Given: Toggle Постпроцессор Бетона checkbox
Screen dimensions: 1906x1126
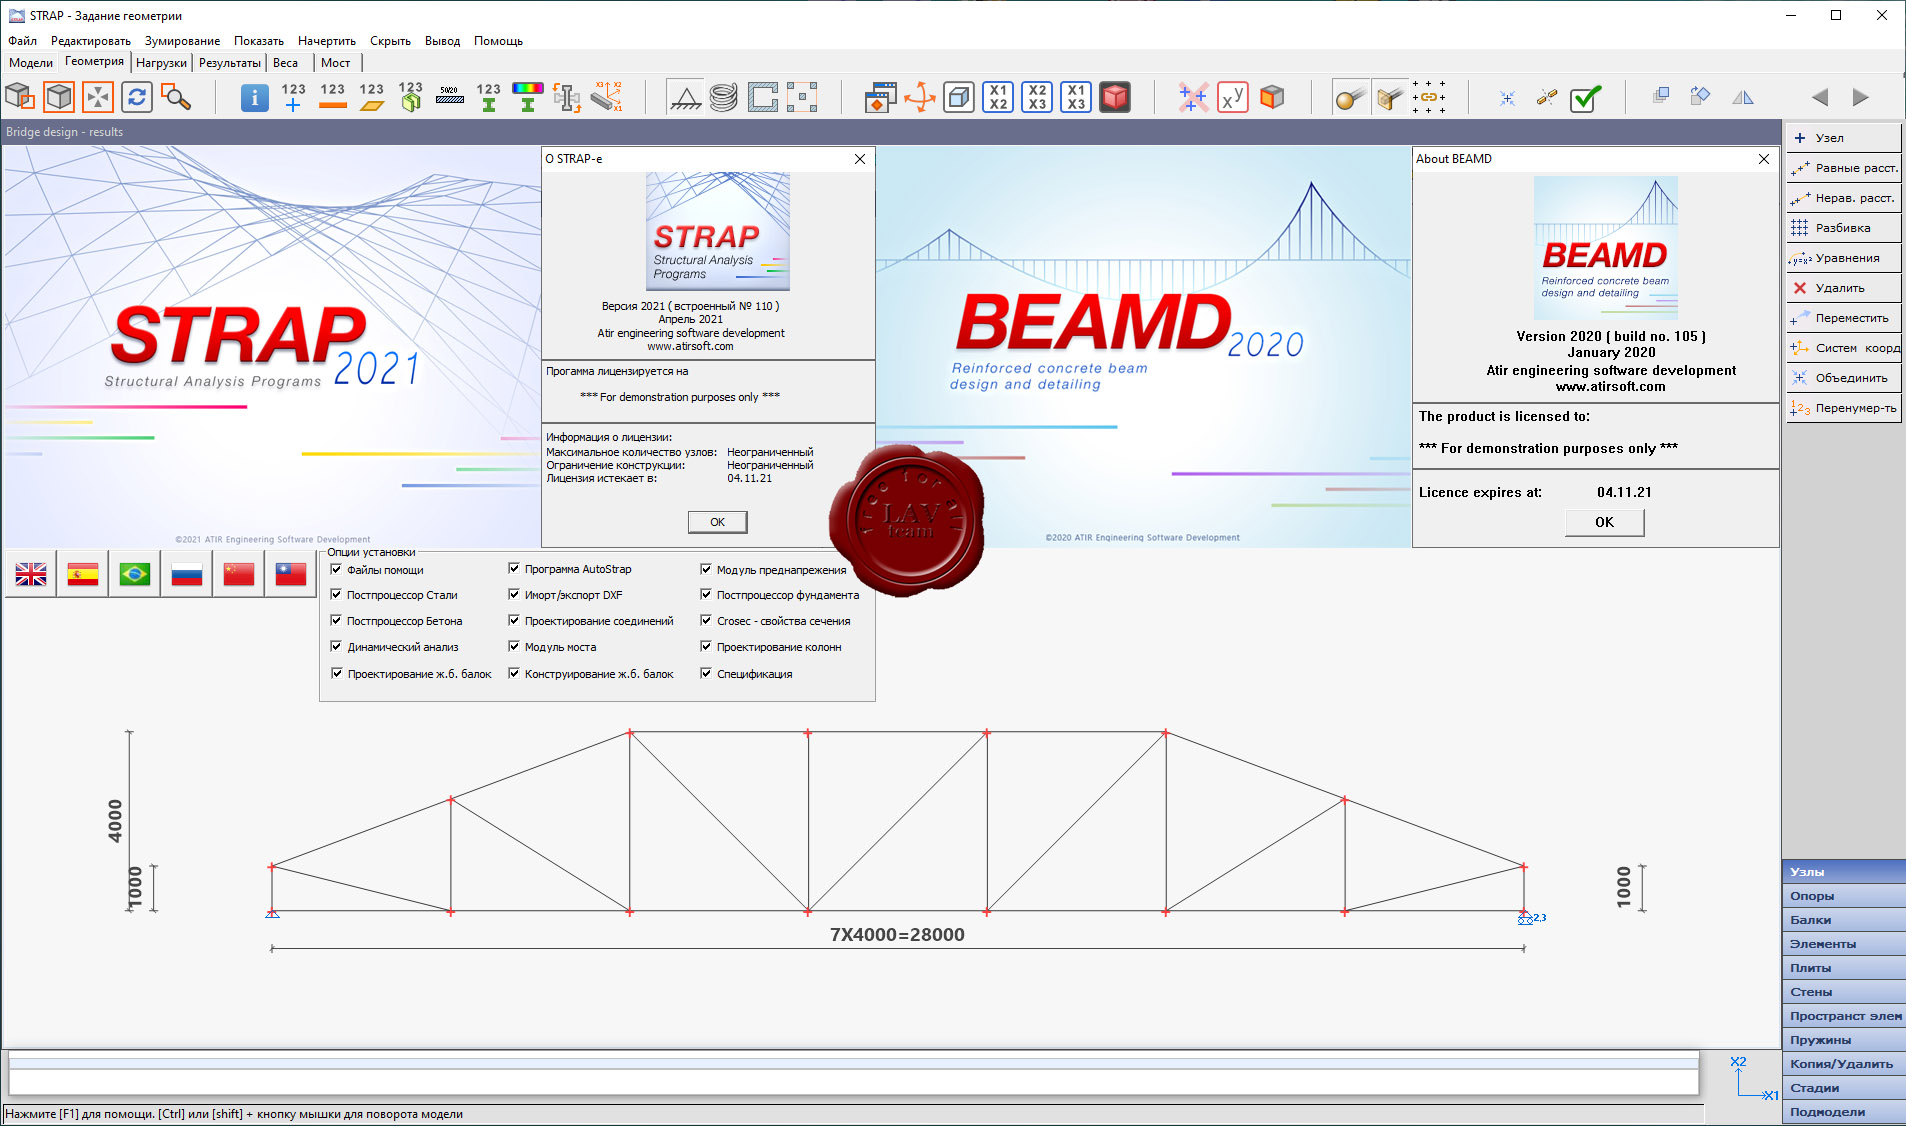Looking at the screenshot, I should (337, 621).
